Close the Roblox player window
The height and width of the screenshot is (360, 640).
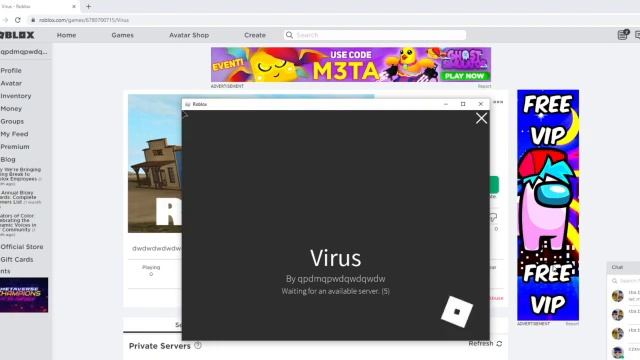pyautogui.click(x=480, y=104)
